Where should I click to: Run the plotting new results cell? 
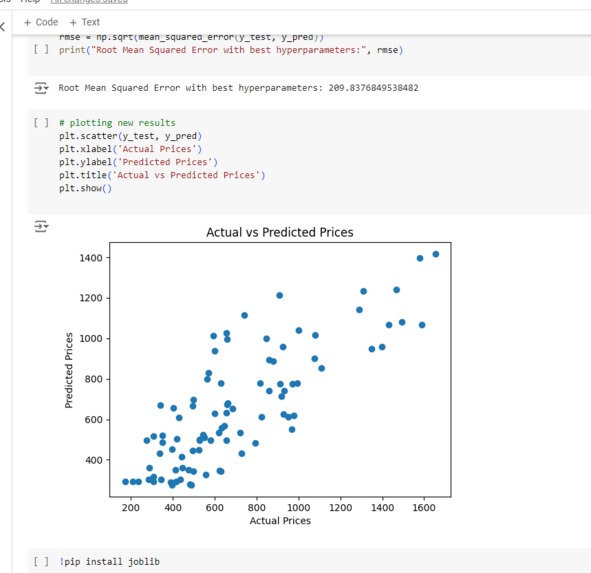click(41, 123)
